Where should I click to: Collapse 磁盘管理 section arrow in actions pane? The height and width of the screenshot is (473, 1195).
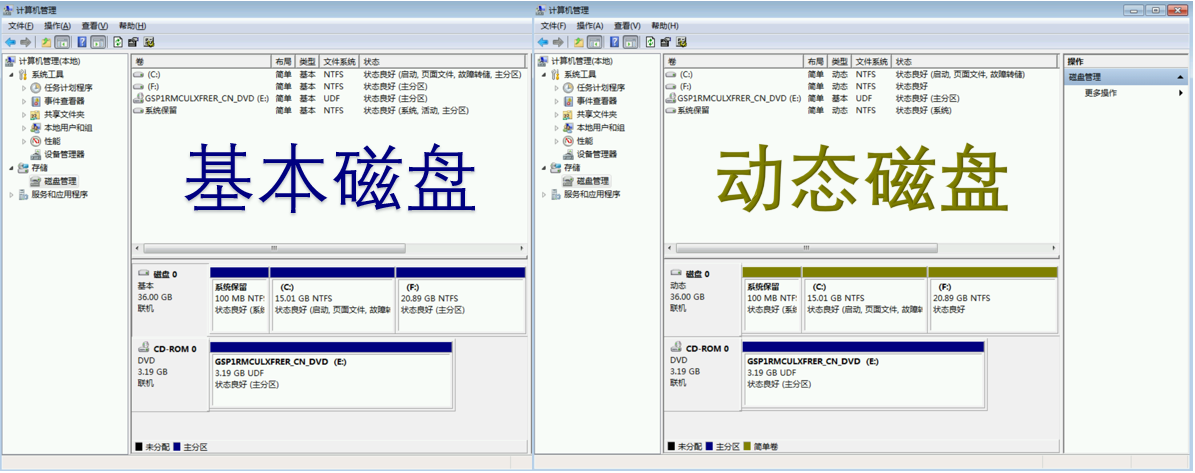tap(1181, 77)
